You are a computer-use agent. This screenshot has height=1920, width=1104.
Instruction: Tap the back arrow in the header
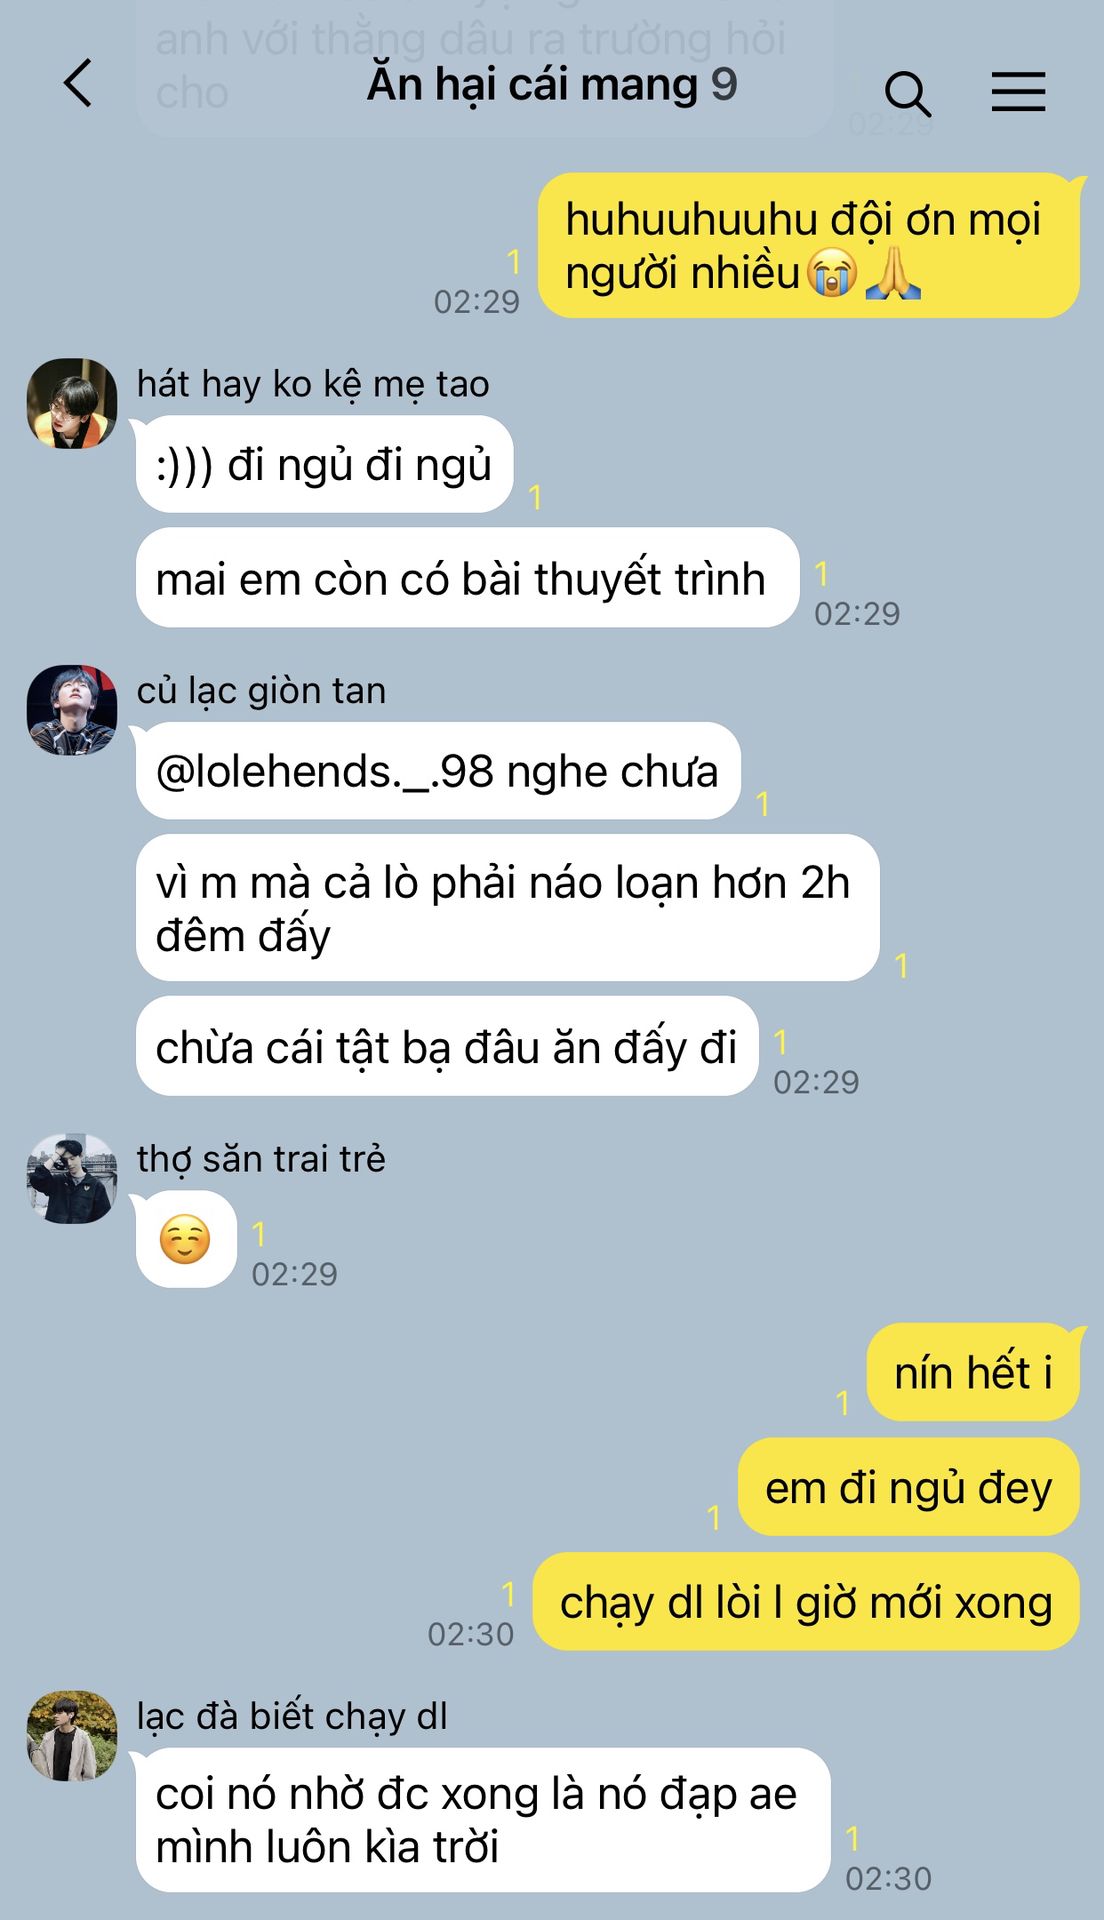point(78,83)
